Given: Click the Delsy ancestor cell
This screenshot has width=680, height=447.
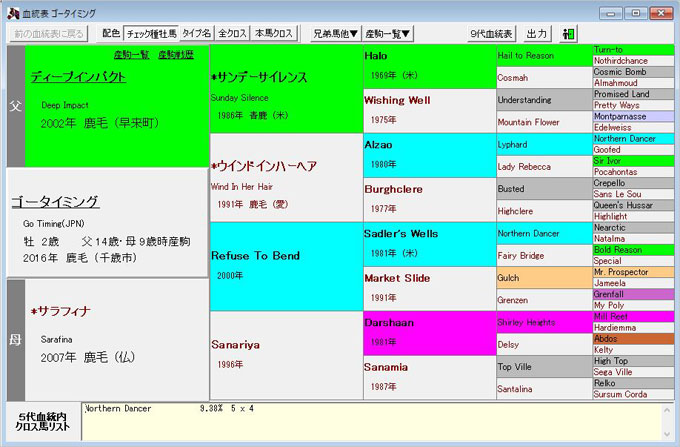Looking at the screenshot, I should [x=544, y=345].
